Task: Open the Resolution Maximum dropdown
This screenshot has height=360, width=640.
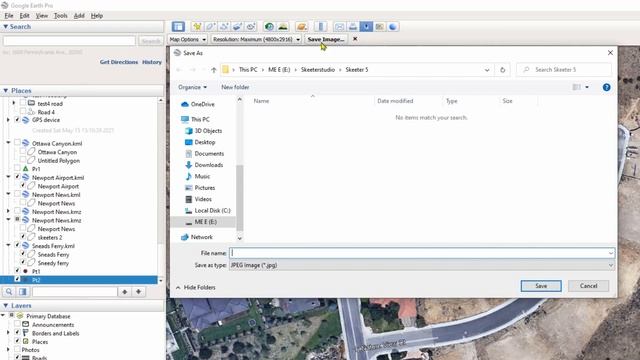Action: tap(256, 39)
